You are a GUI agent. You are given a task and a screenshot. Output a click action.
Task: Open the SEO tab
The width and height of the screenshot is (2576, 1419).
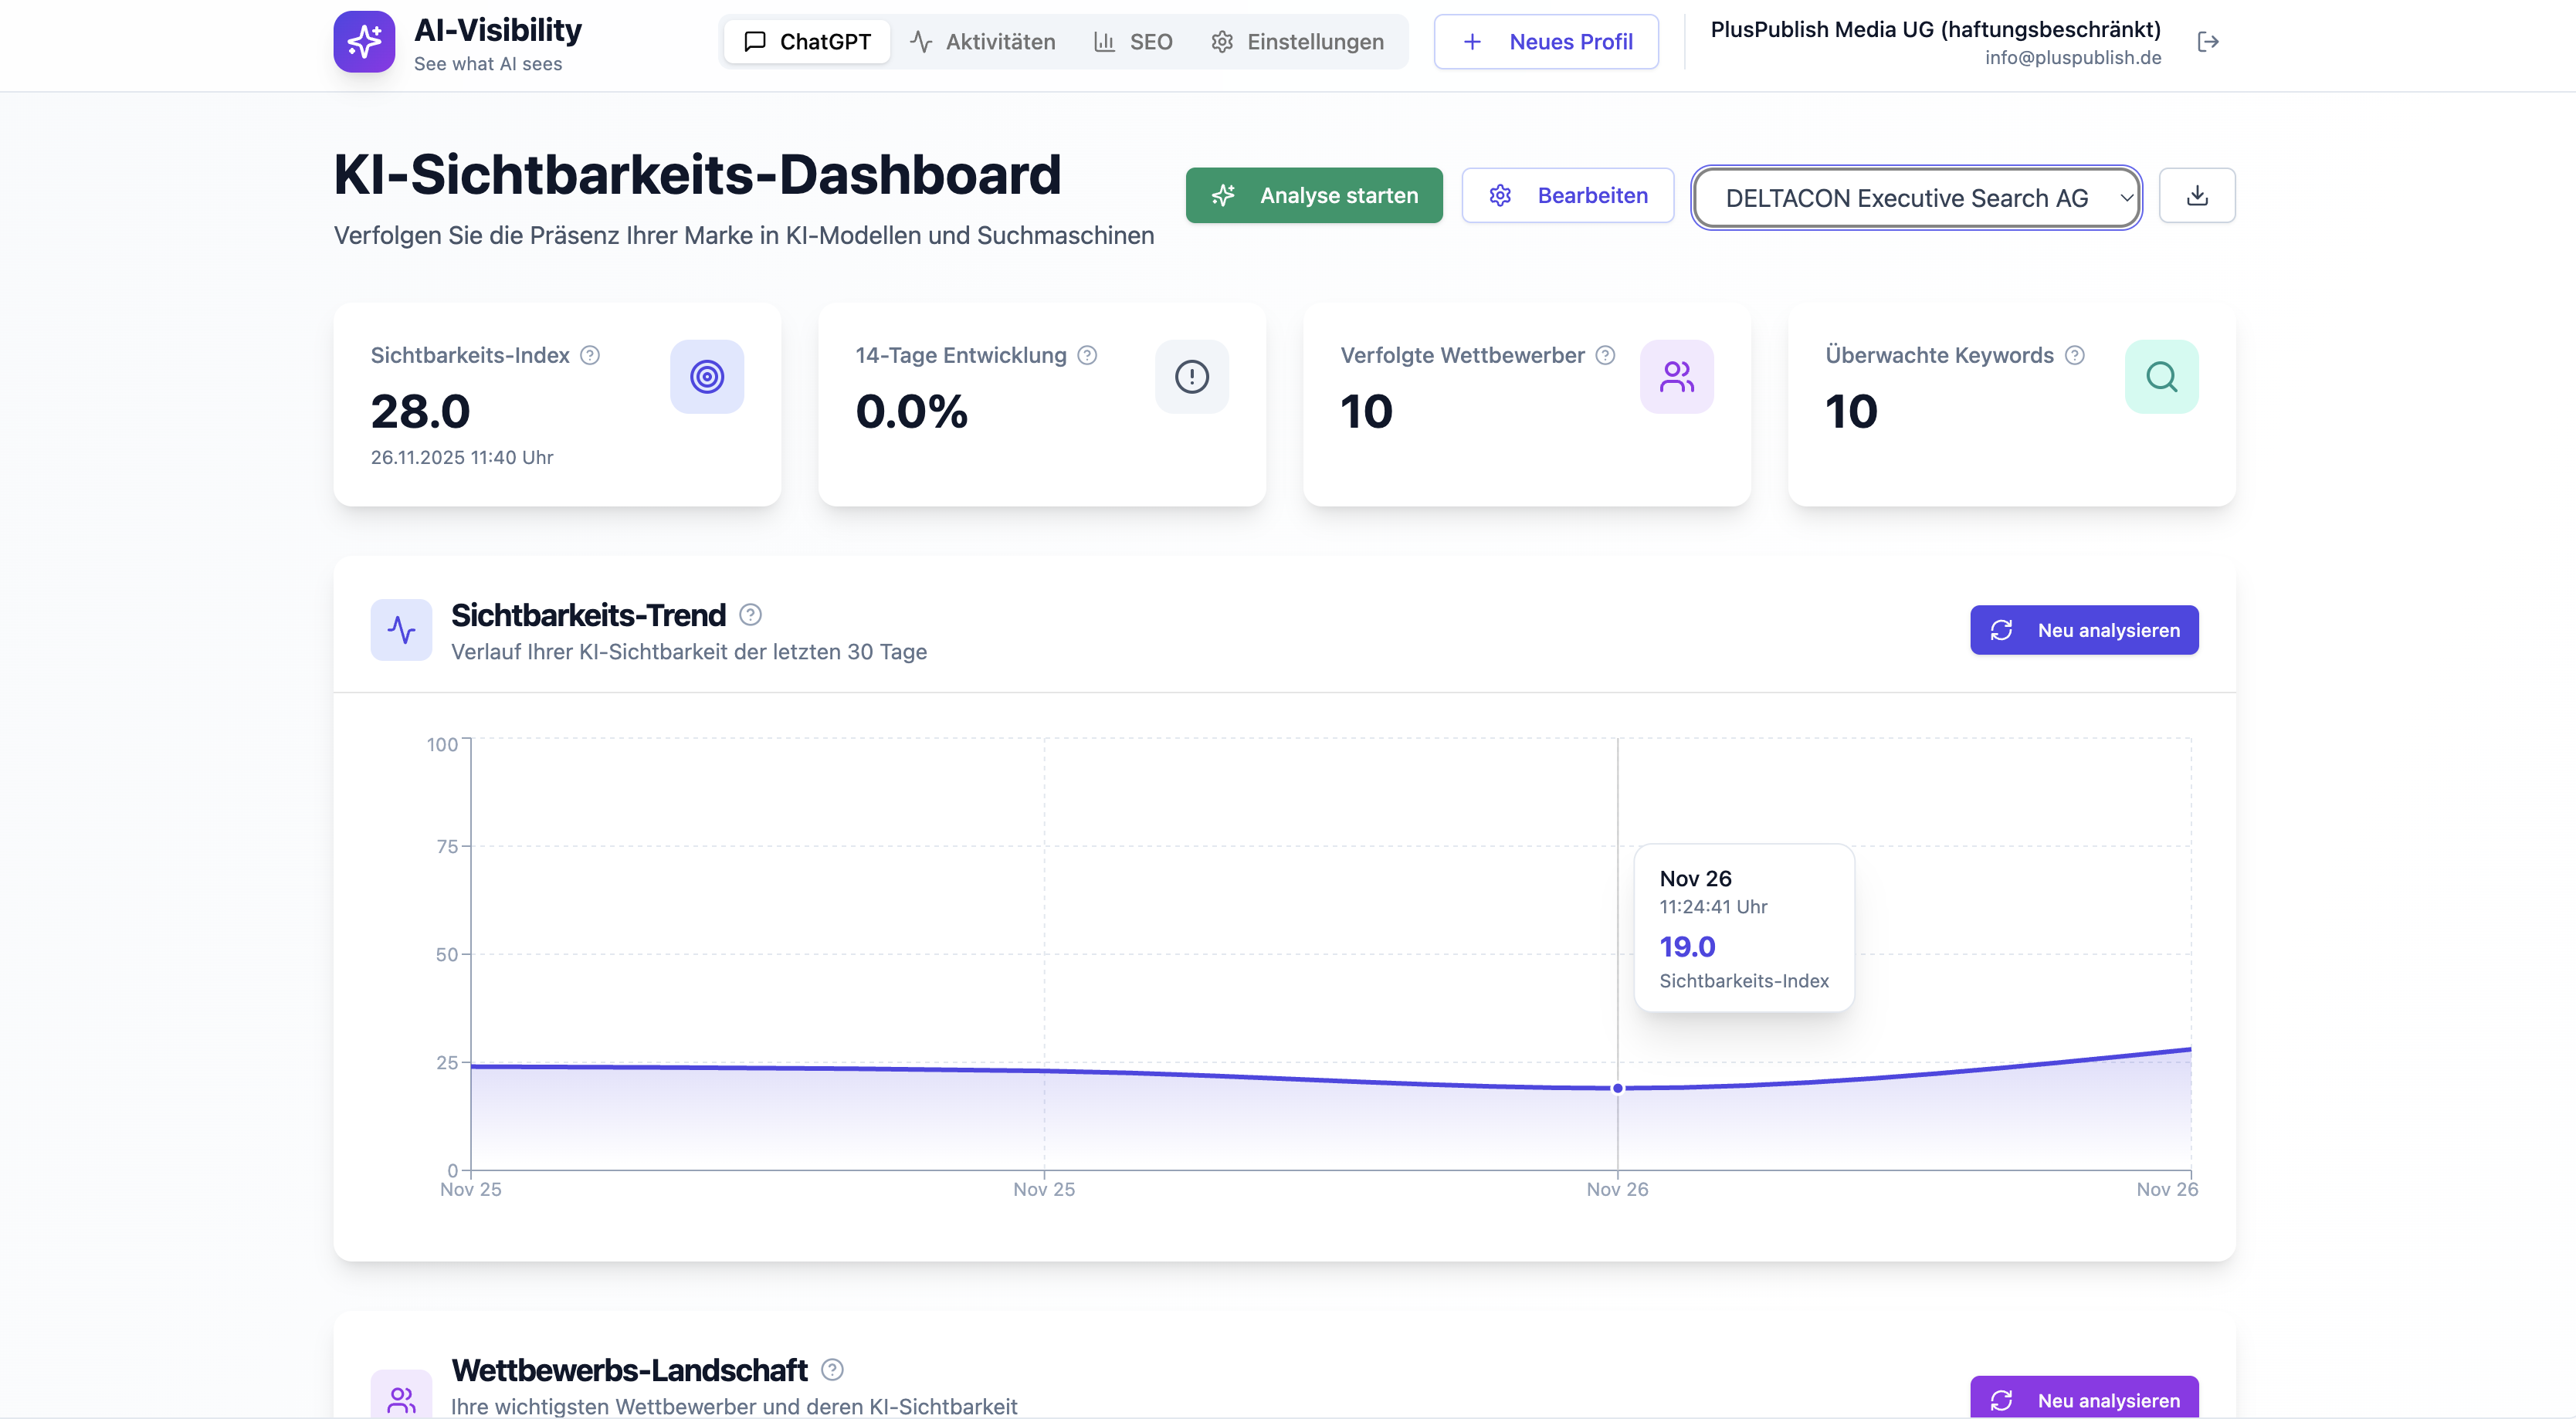[1133, 42]
